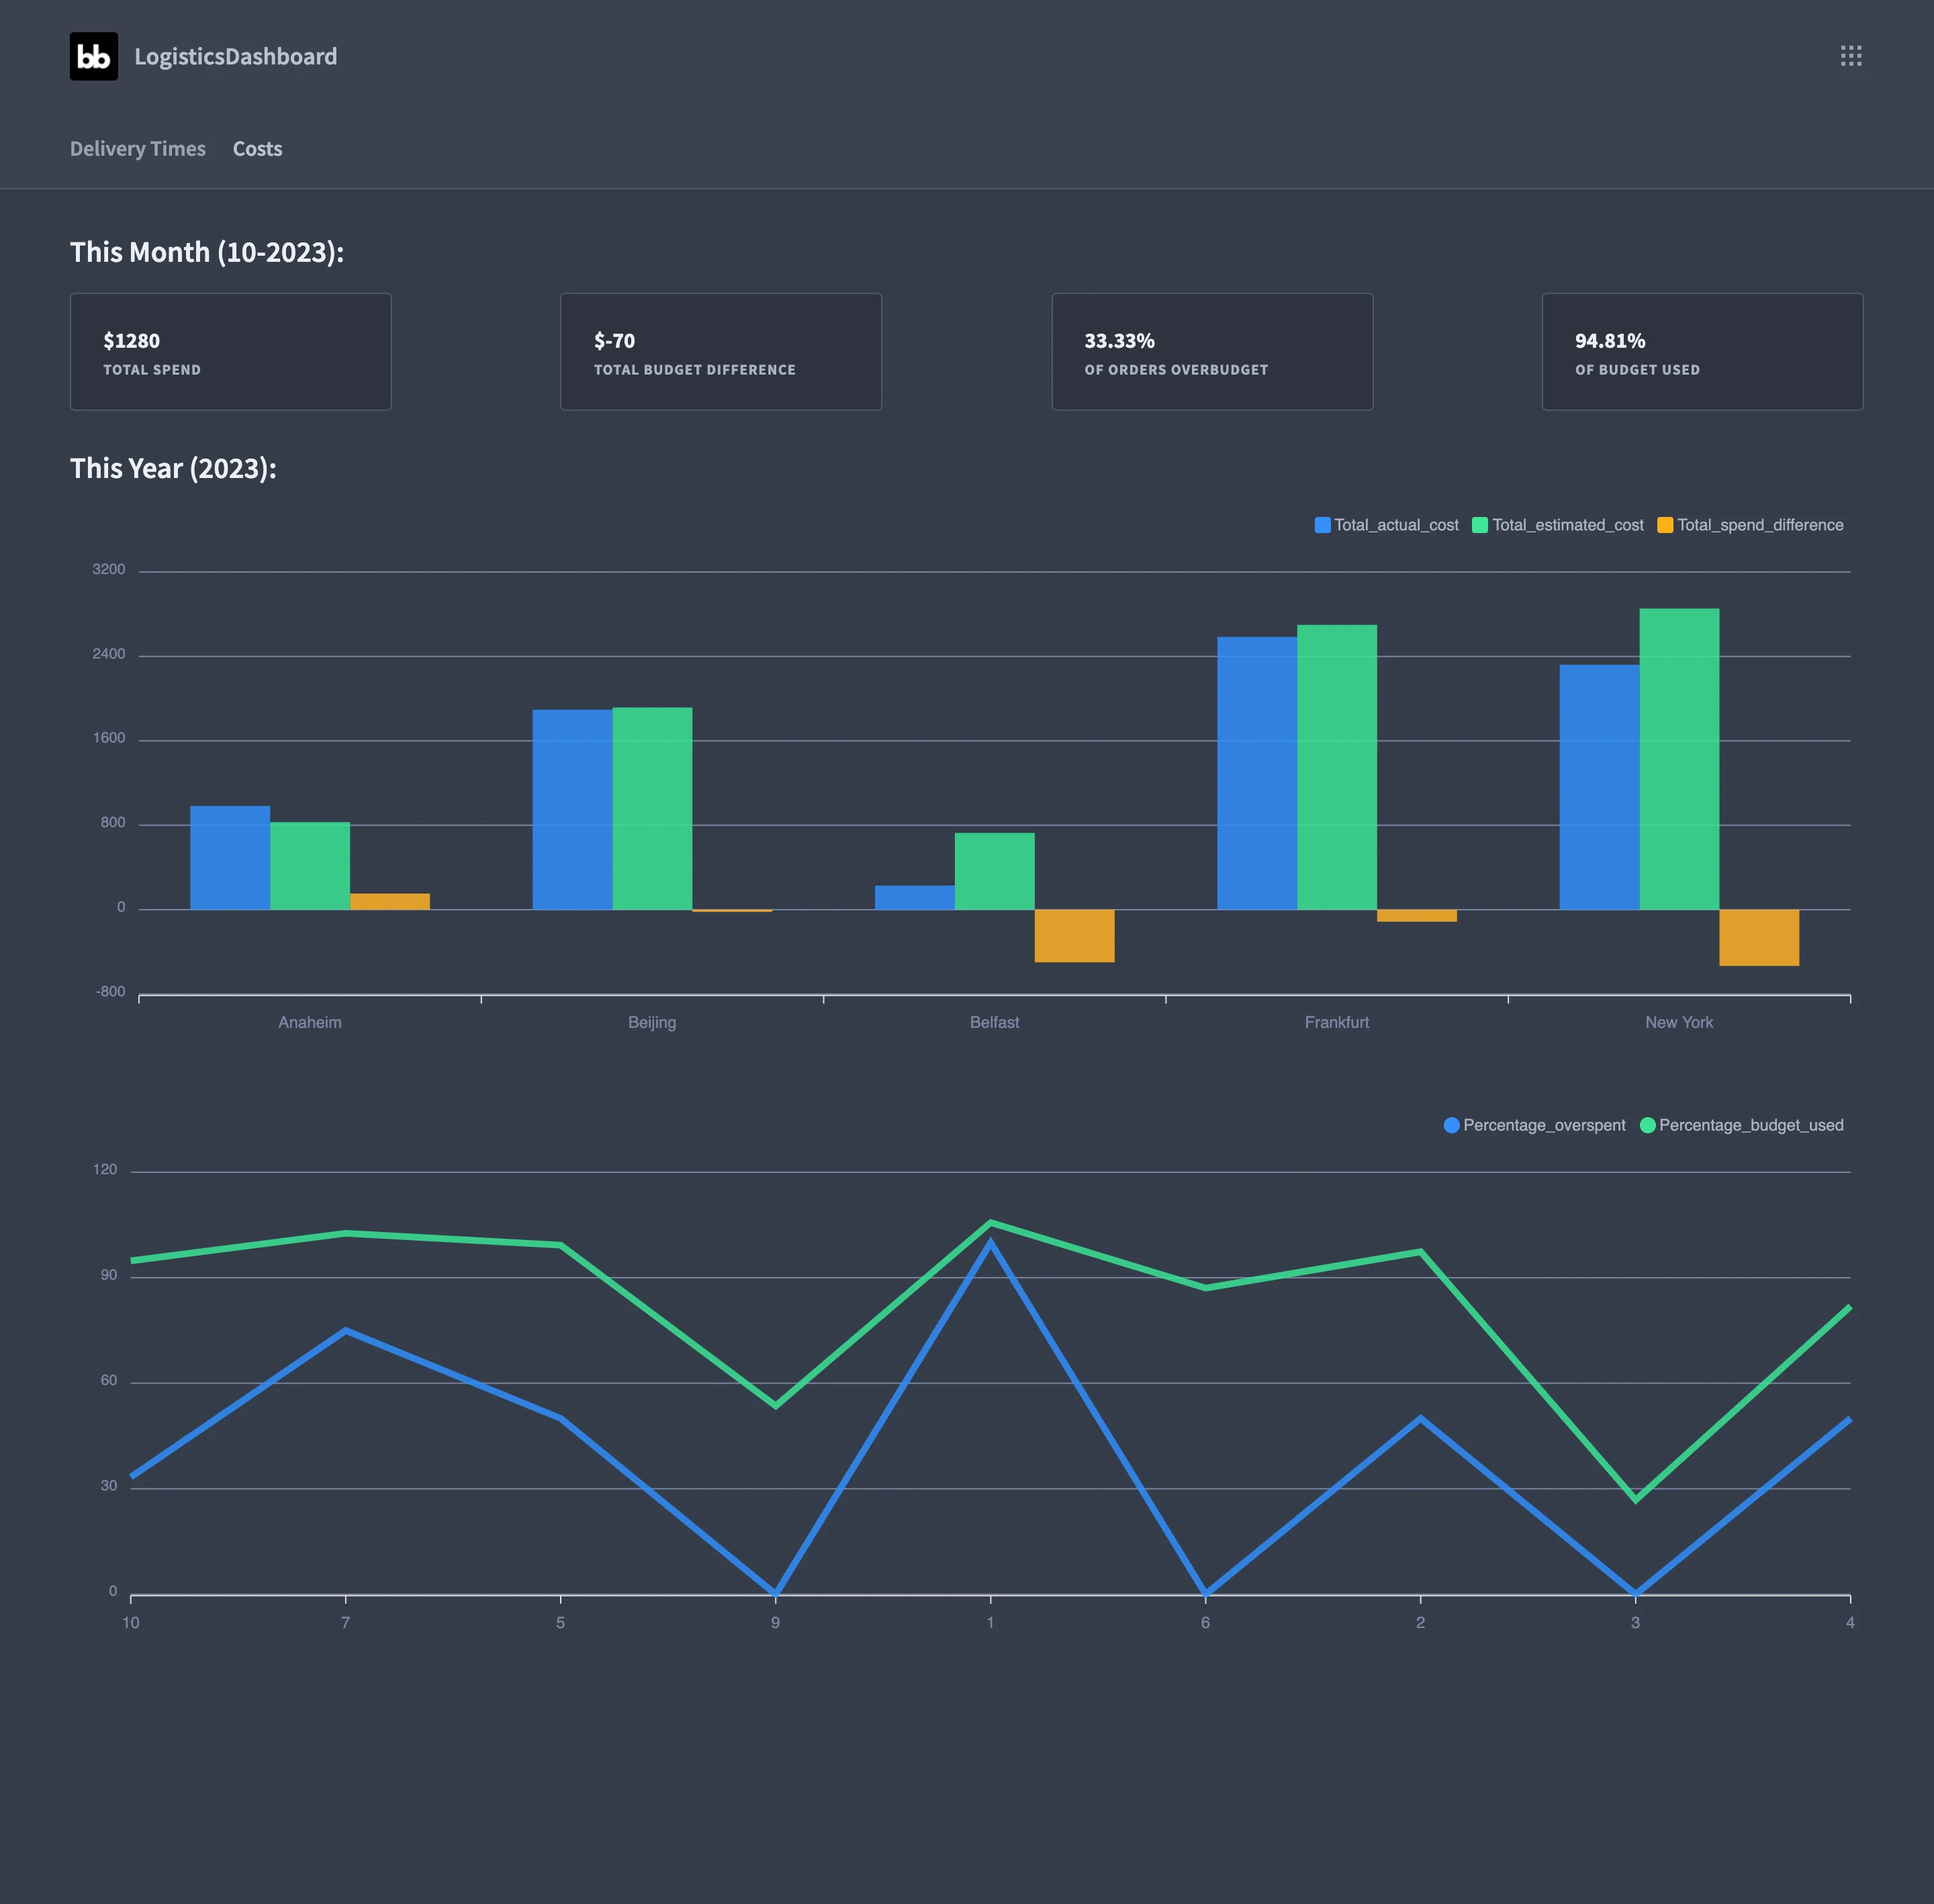Click Anaheim orange spend difference bar
The image size is (1934, 1904).
point(390,901)
